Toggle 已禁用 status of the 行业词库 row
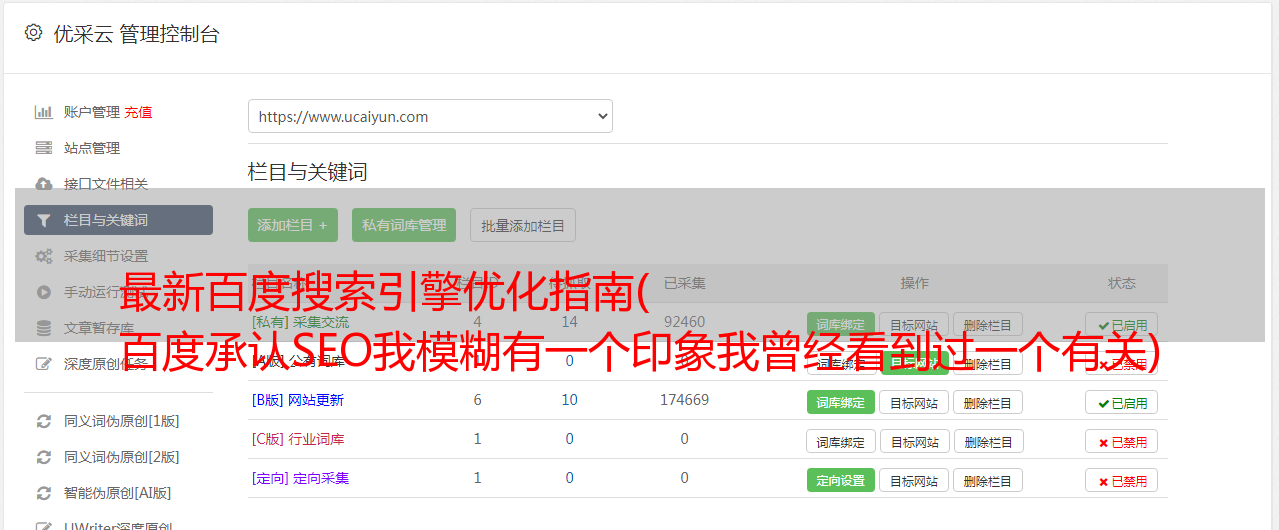Image resolution: width=1279 pixels, height=530 pixels. point(1122,441)
